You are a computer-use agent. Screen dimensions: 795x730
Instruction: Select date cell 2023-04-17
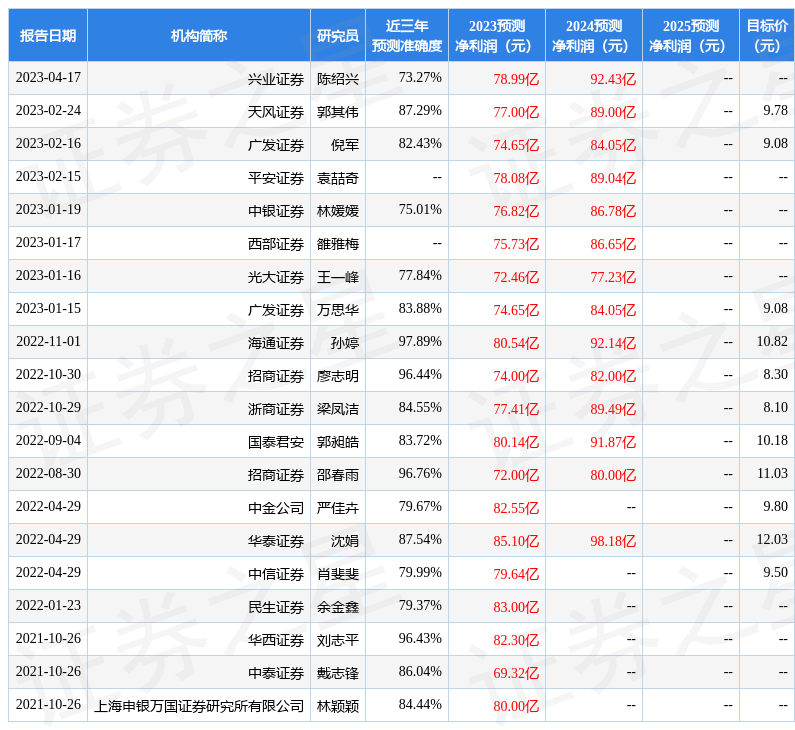[48, 78]
